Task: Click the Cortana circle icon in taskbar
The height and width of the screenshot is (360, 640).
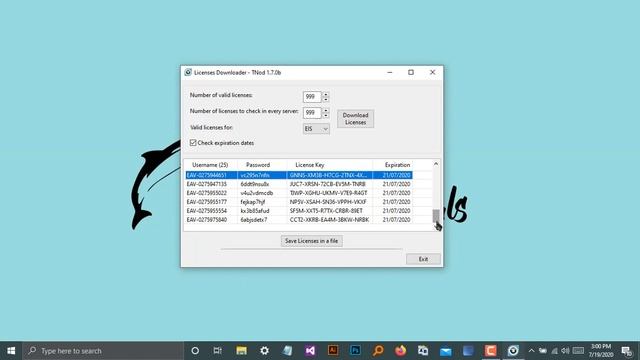Action: pyautogui.click(x=195, y=351)
